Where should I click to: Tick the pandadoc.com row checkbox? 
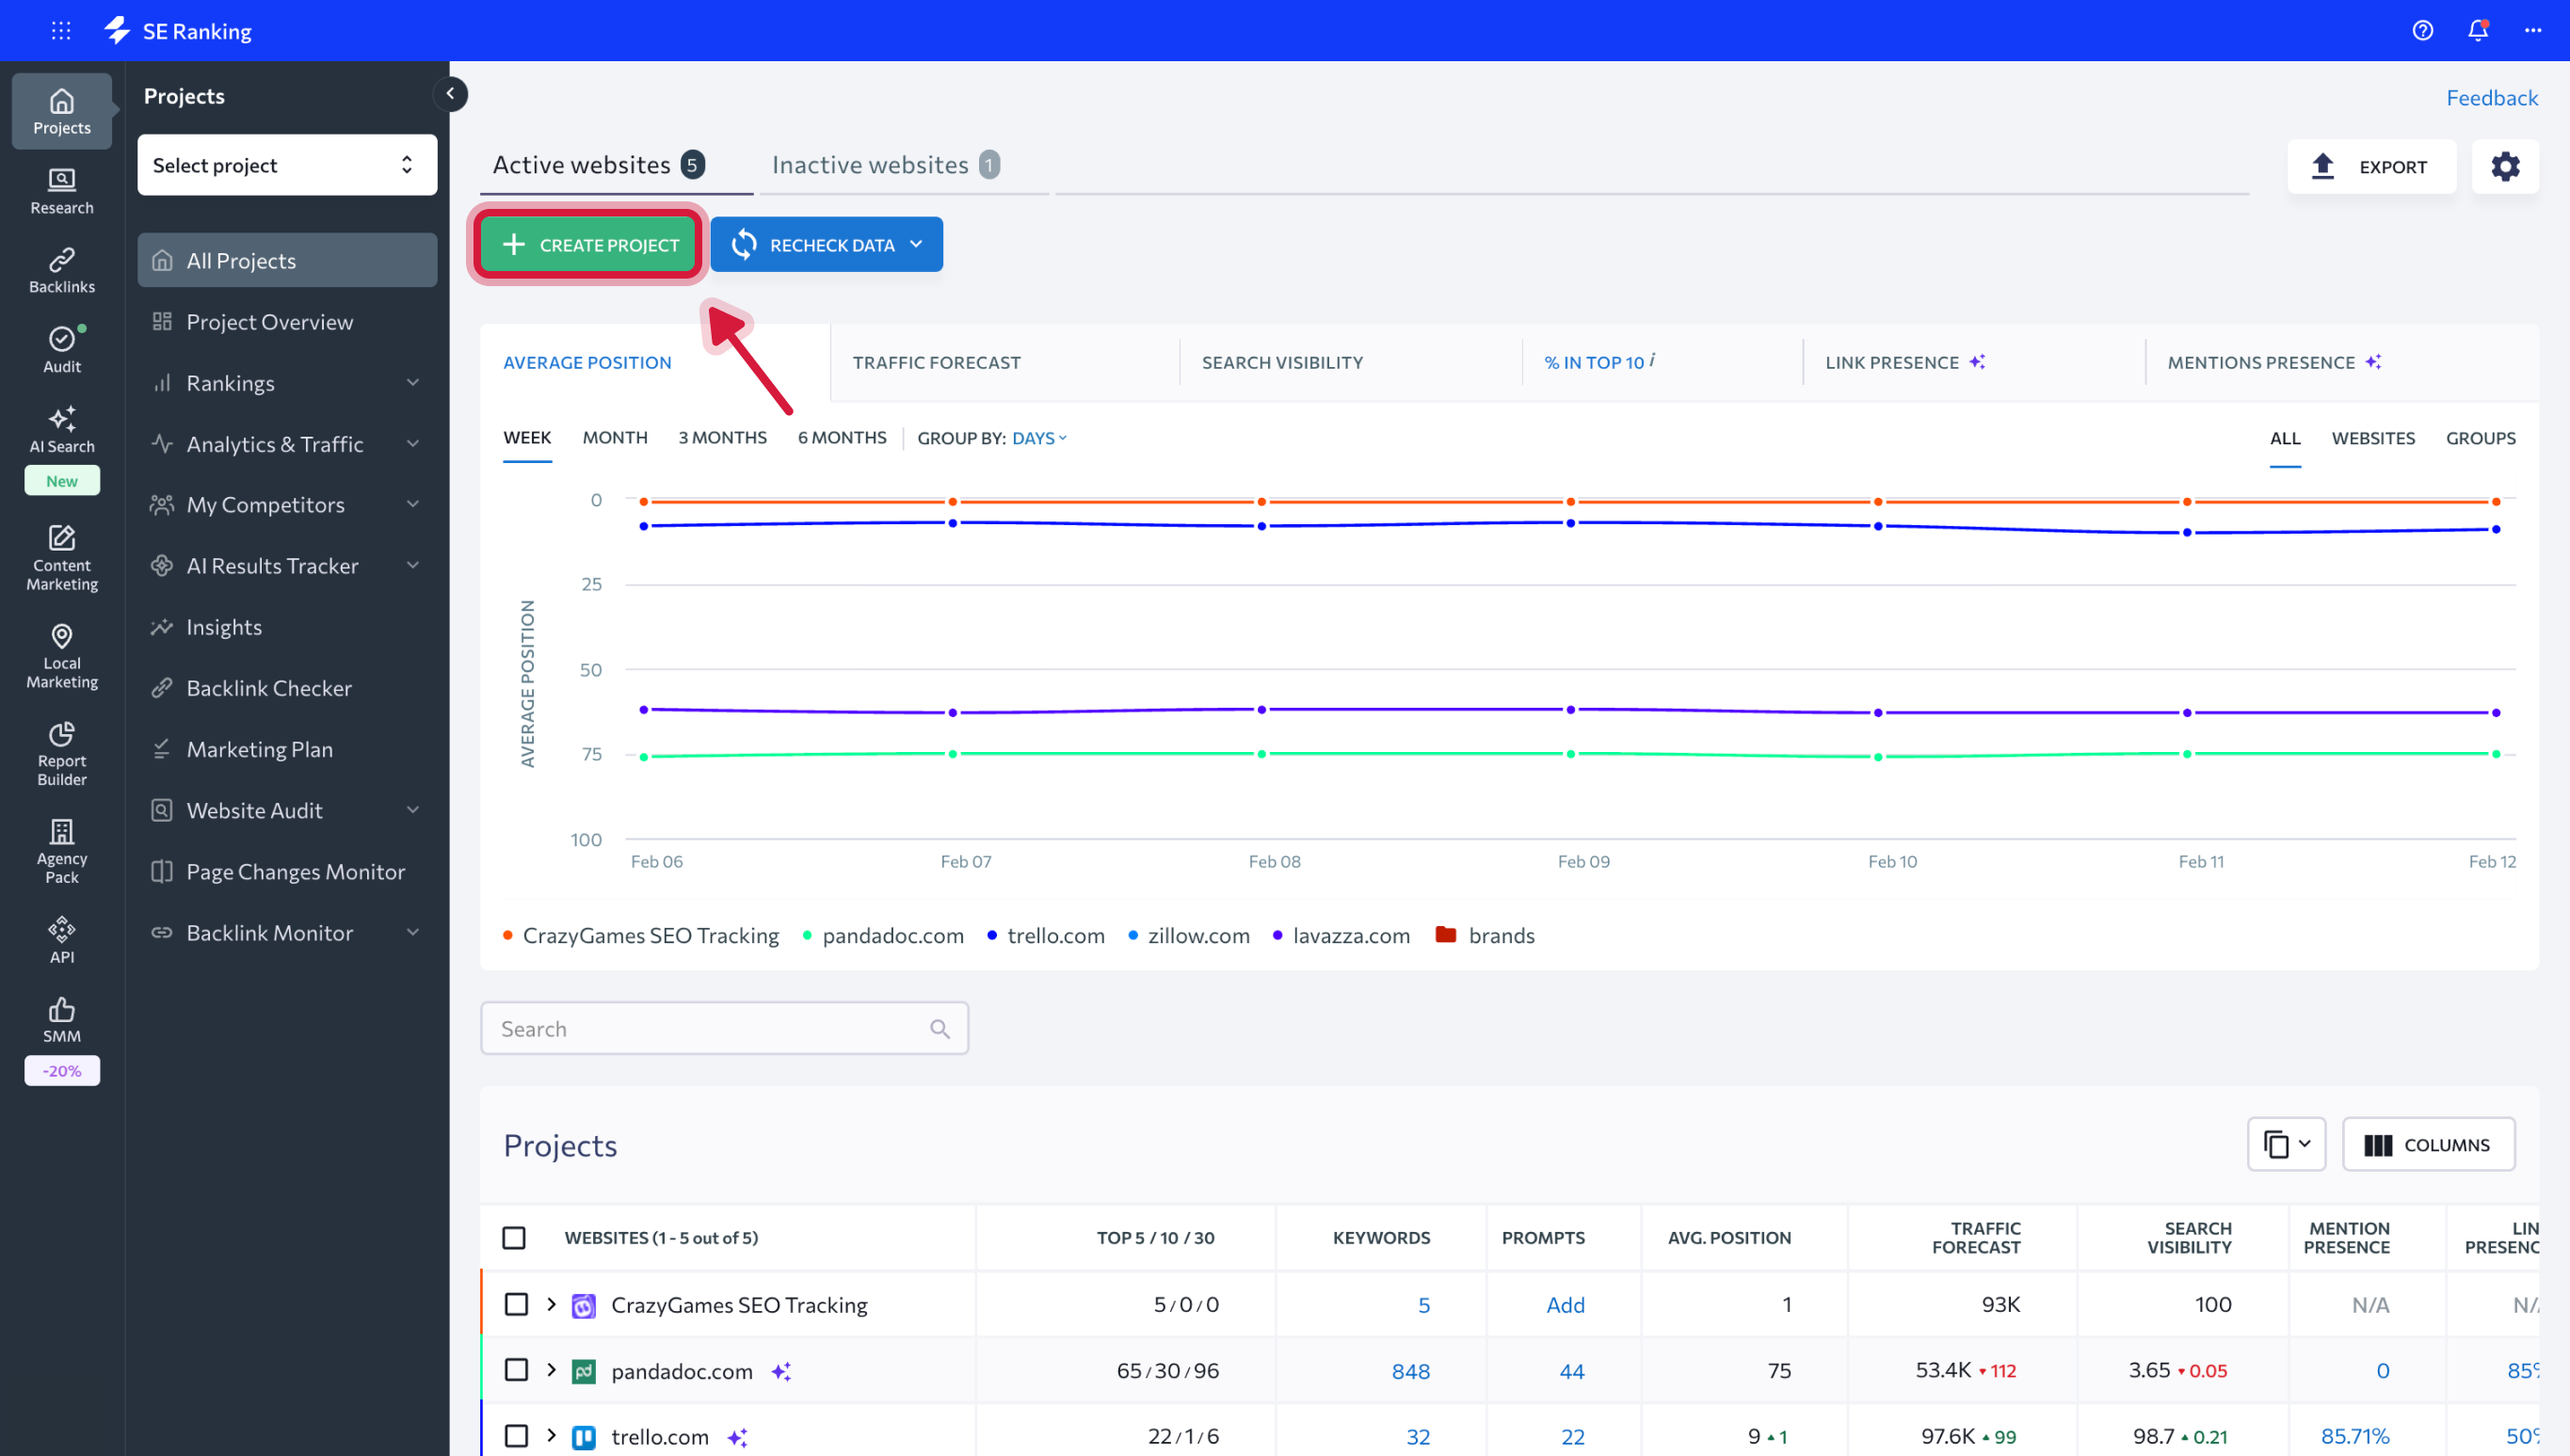point(516,1370)
